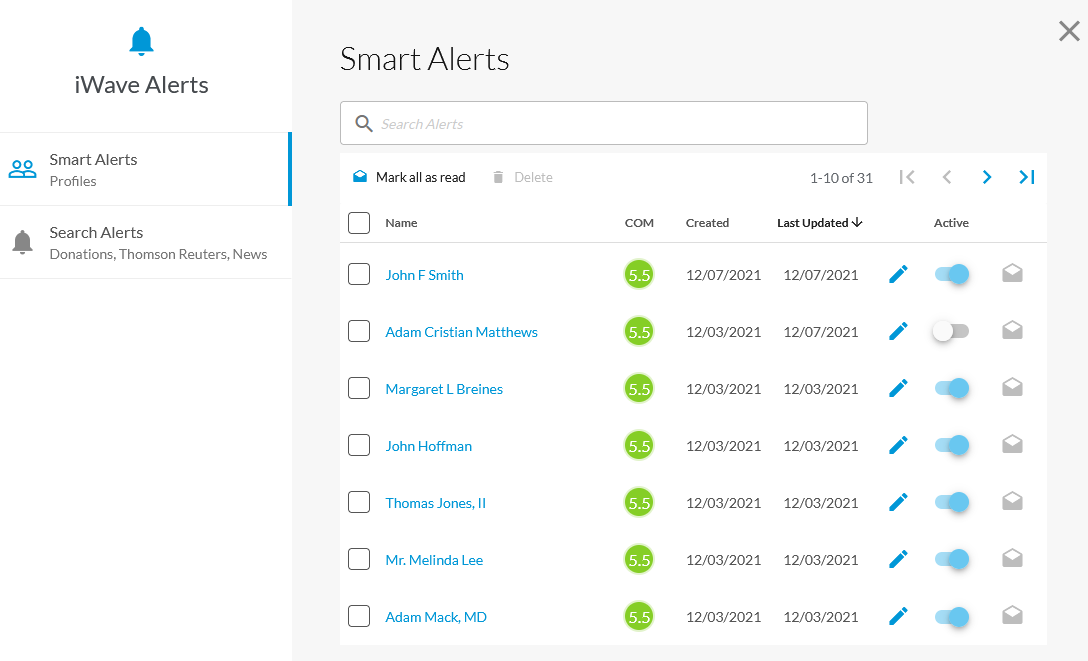Disable John F Smith's Active toggle
The image size is (1088, 661).
click(x=951, y=273)
